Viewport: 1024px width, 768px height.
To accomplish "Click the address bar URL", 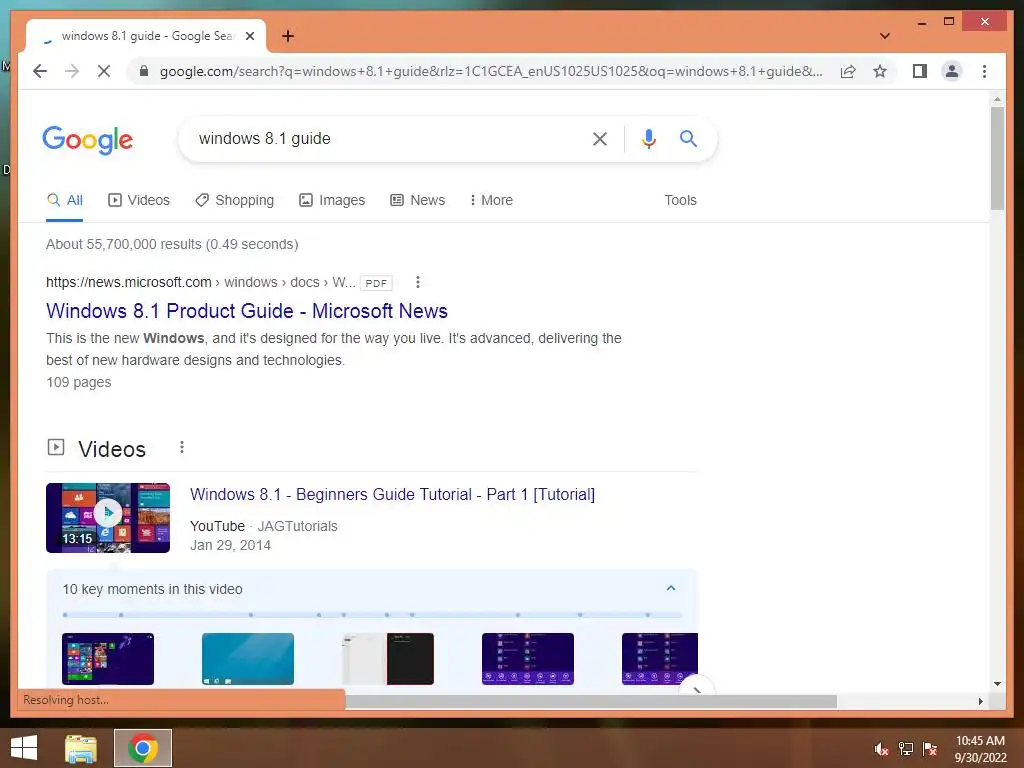I will [x=490, y=71].
